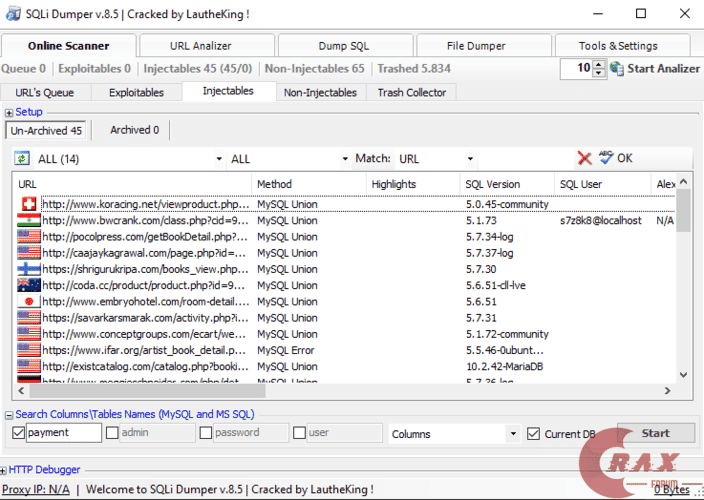Click flag icon of savarkarsmarak.com row
The image size is (704, 500).
click(29, 318)
